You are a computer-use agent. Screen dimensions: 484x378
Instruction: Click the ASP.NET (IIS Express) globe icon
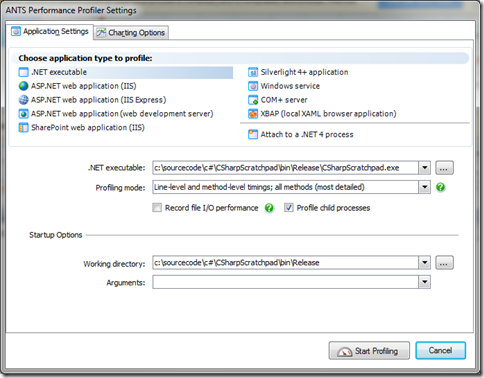pyautogui.click(x=23, y=100)
